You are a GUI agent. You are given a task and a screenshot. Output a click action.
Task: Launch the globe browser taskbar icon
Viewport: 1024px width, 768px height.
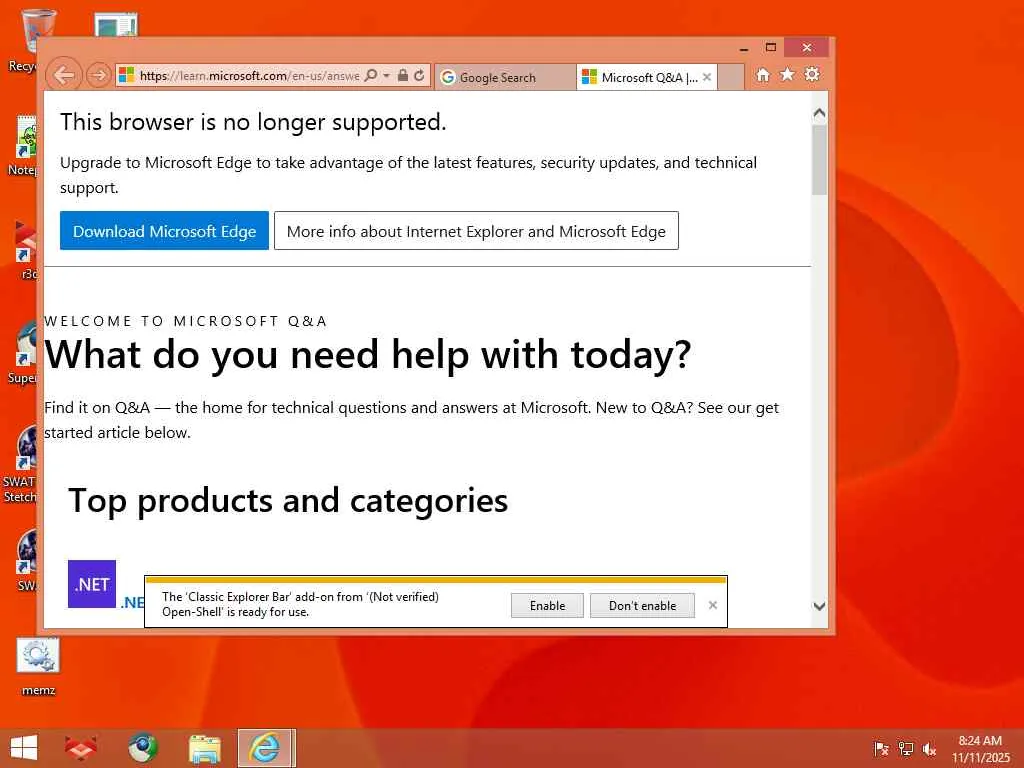click(142, 748)
